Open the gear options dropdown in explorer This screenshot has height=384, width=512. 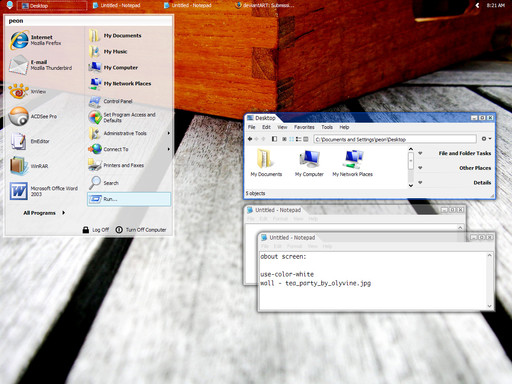486,139
